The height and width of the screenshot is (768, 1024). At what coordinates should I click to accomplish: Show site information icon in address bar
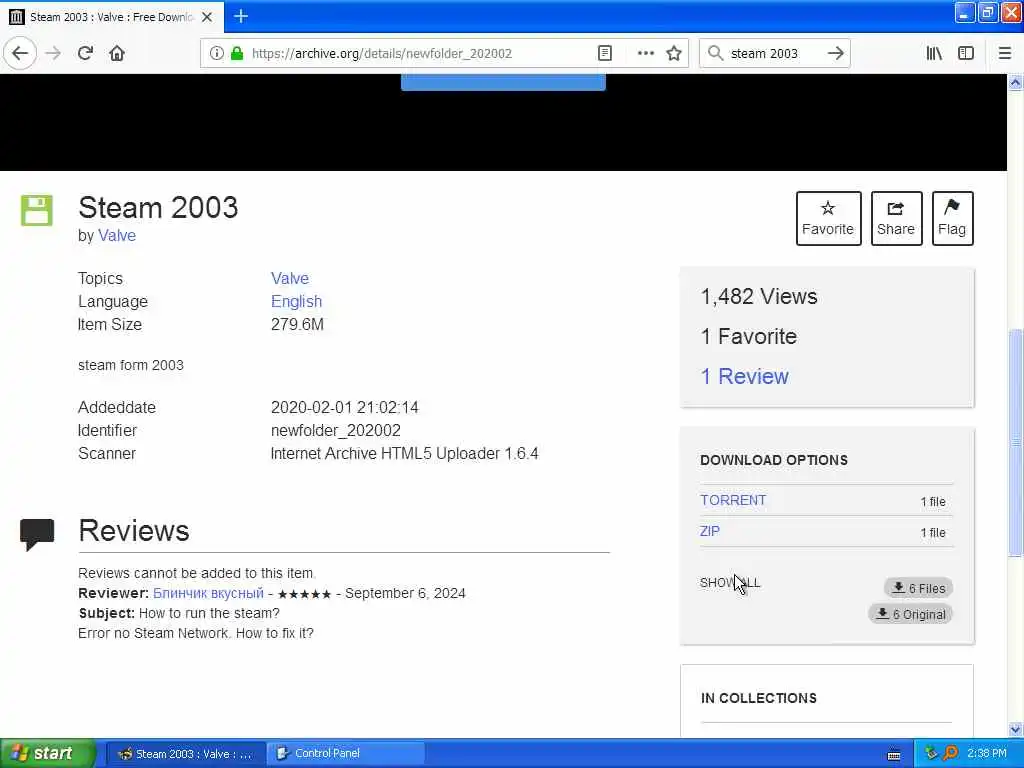[216, 53]
